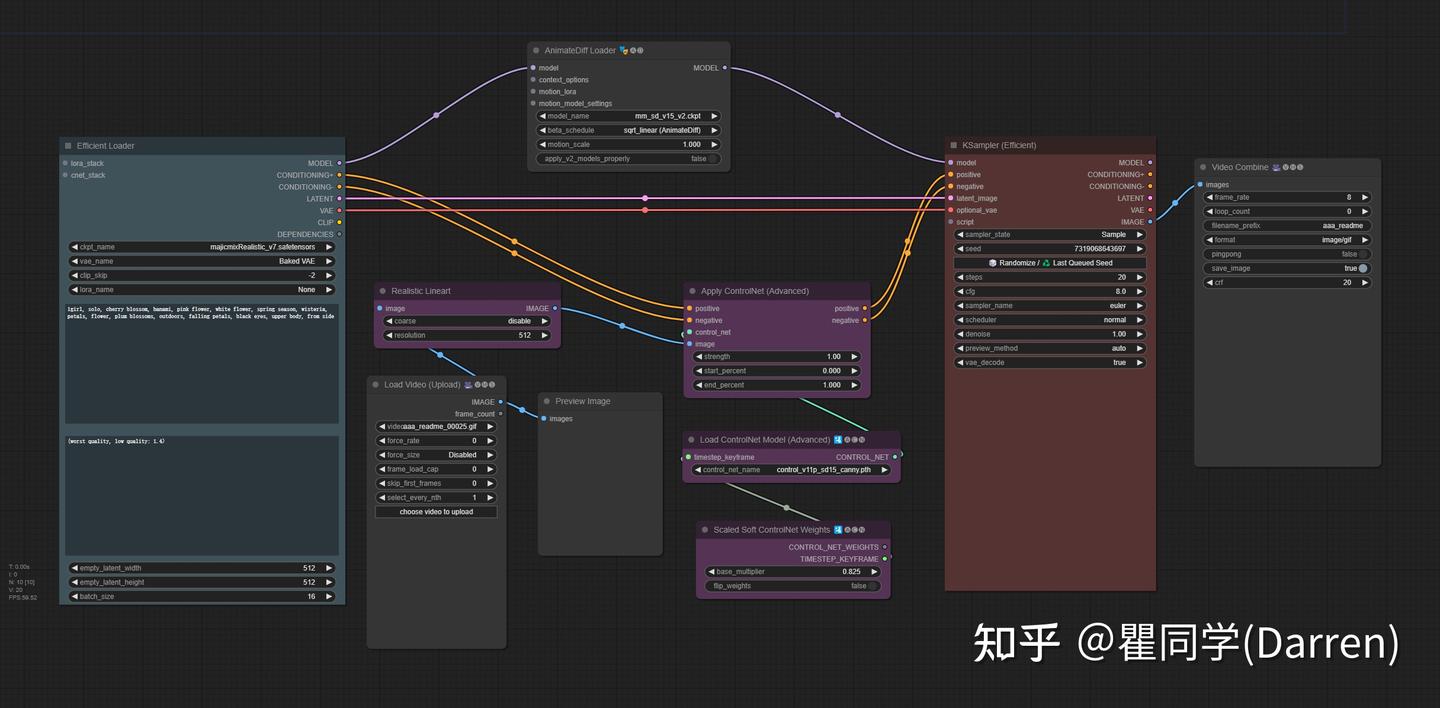Click the choose video to upload button
Screen dimensions: 1440x708
coord(436,511)
